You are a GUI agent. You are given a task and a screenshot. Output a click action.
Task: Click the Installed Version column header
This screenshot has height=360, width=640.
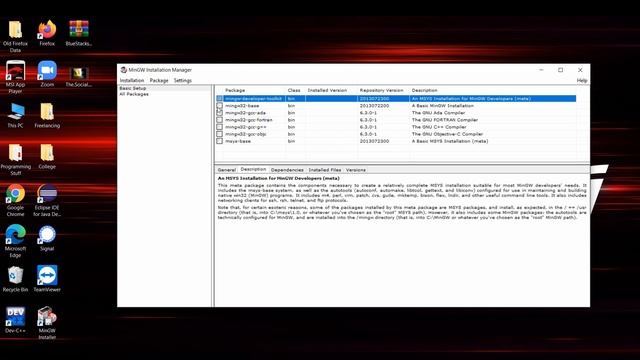pos(327,90)
